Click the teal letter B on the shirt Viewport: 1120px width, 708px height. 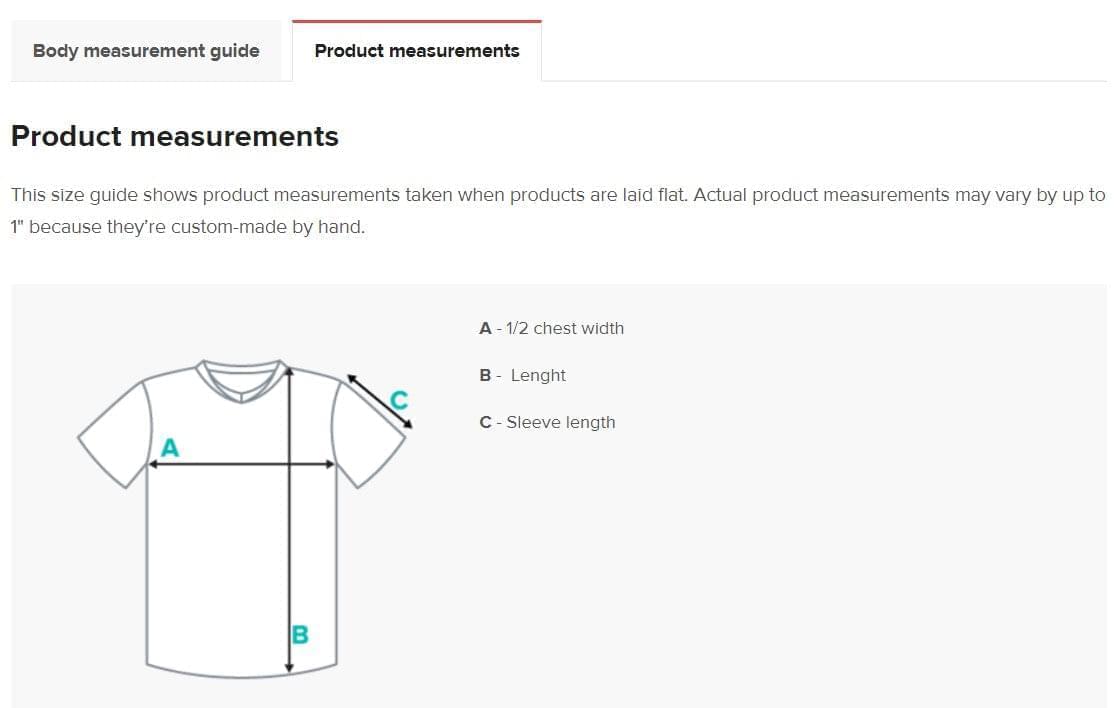[300, 634]
